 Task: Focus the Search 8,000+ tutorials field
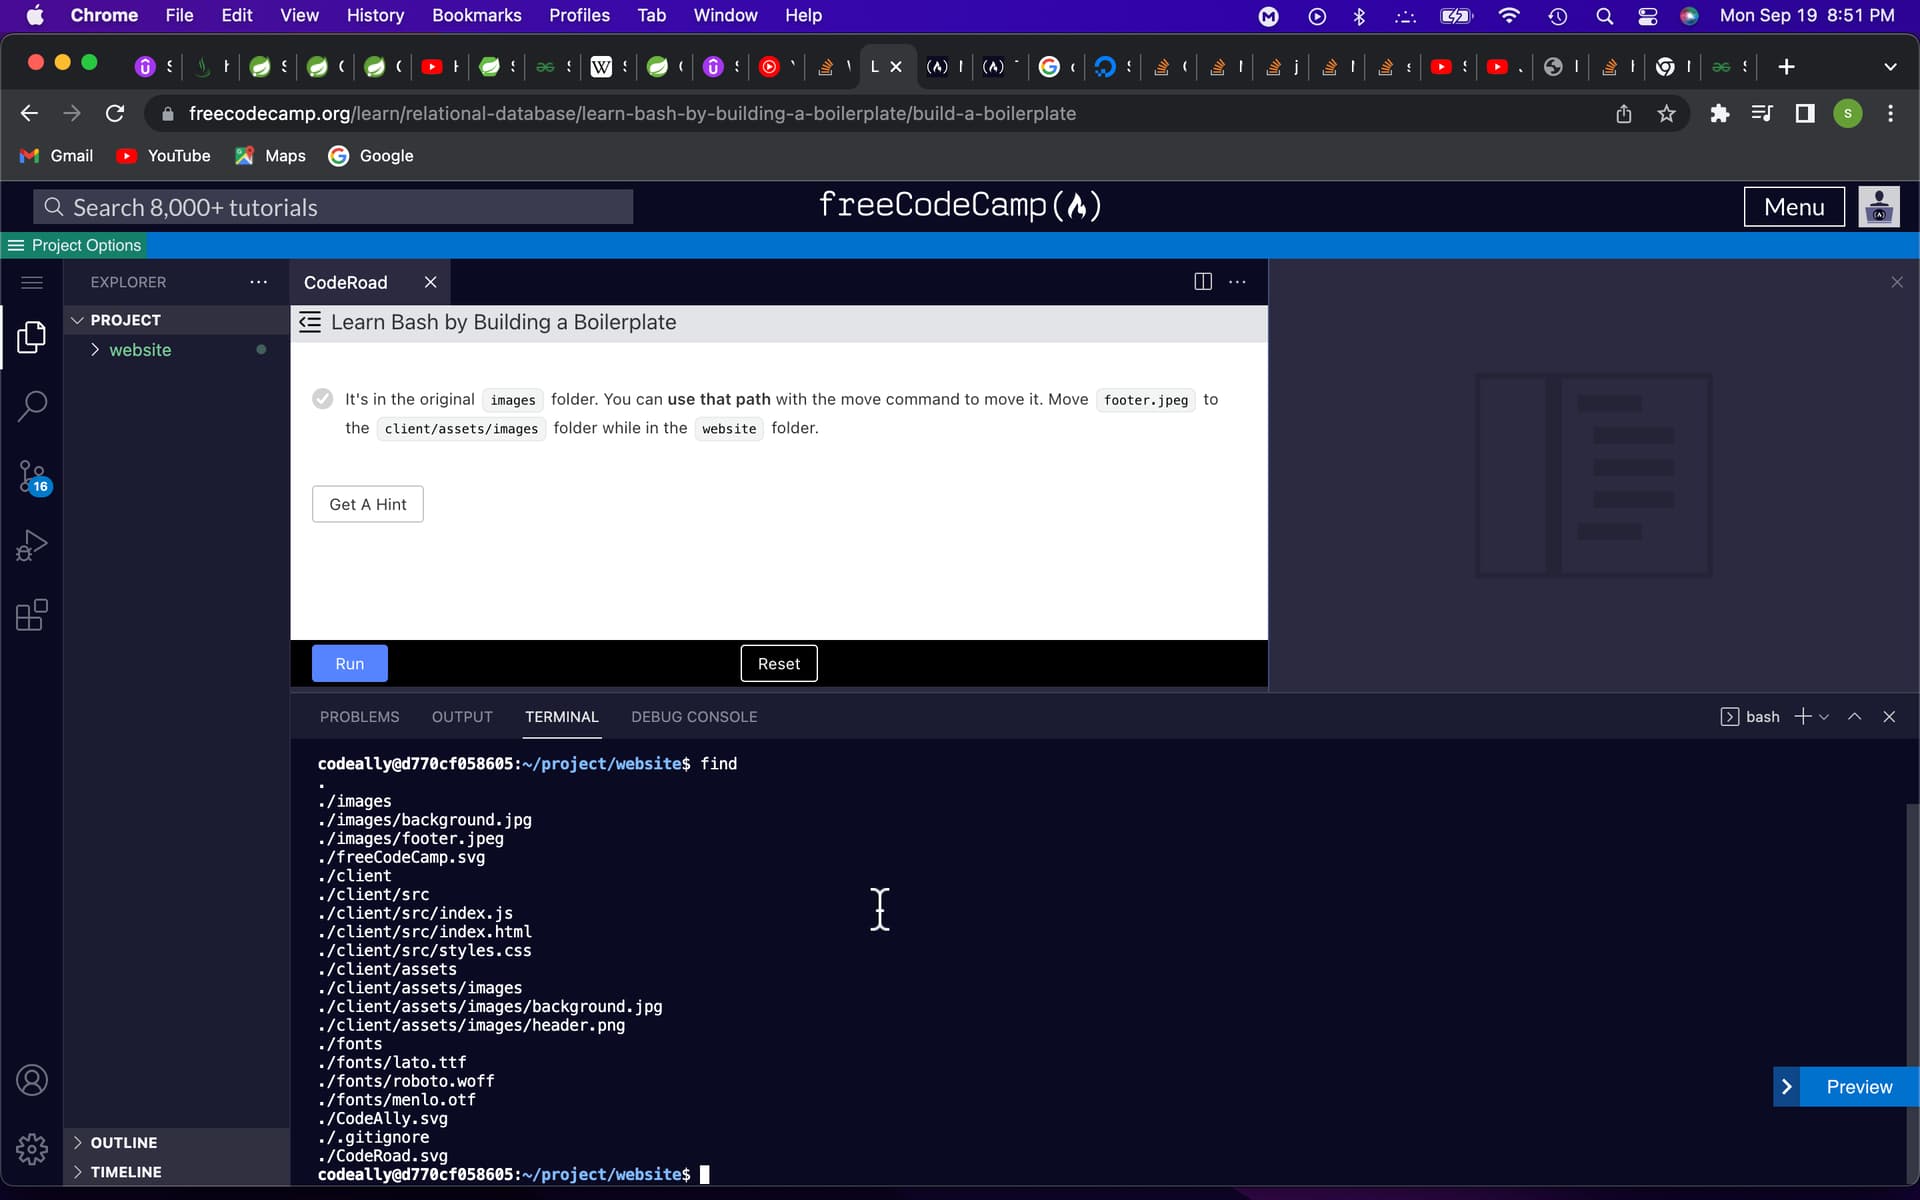333,207
